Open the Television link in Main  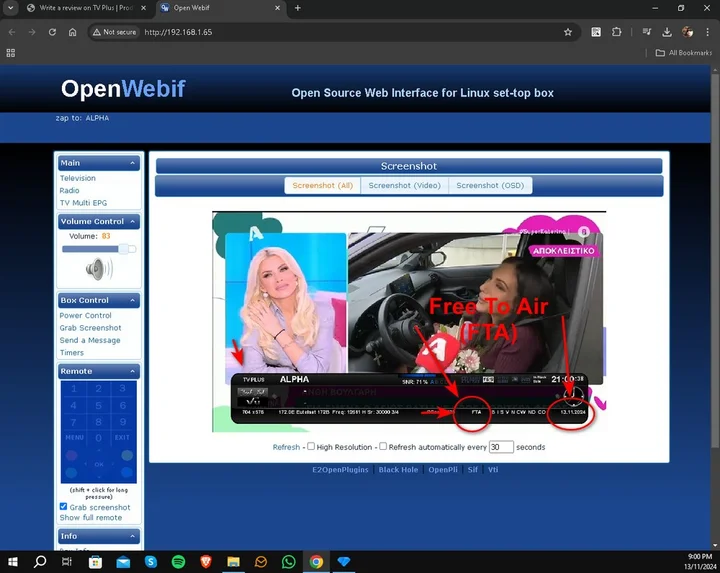click(x=78, y=178)
